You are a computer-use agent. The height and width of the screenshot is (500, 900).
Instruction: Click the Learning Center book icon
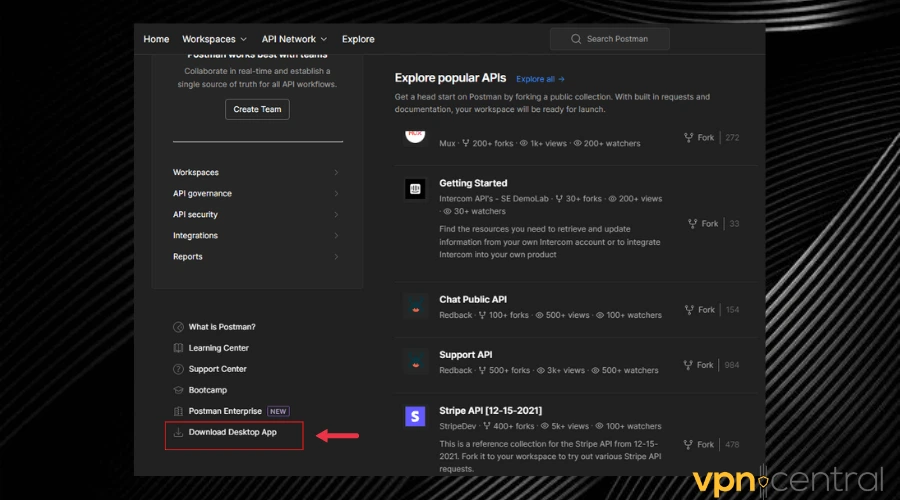179,348
